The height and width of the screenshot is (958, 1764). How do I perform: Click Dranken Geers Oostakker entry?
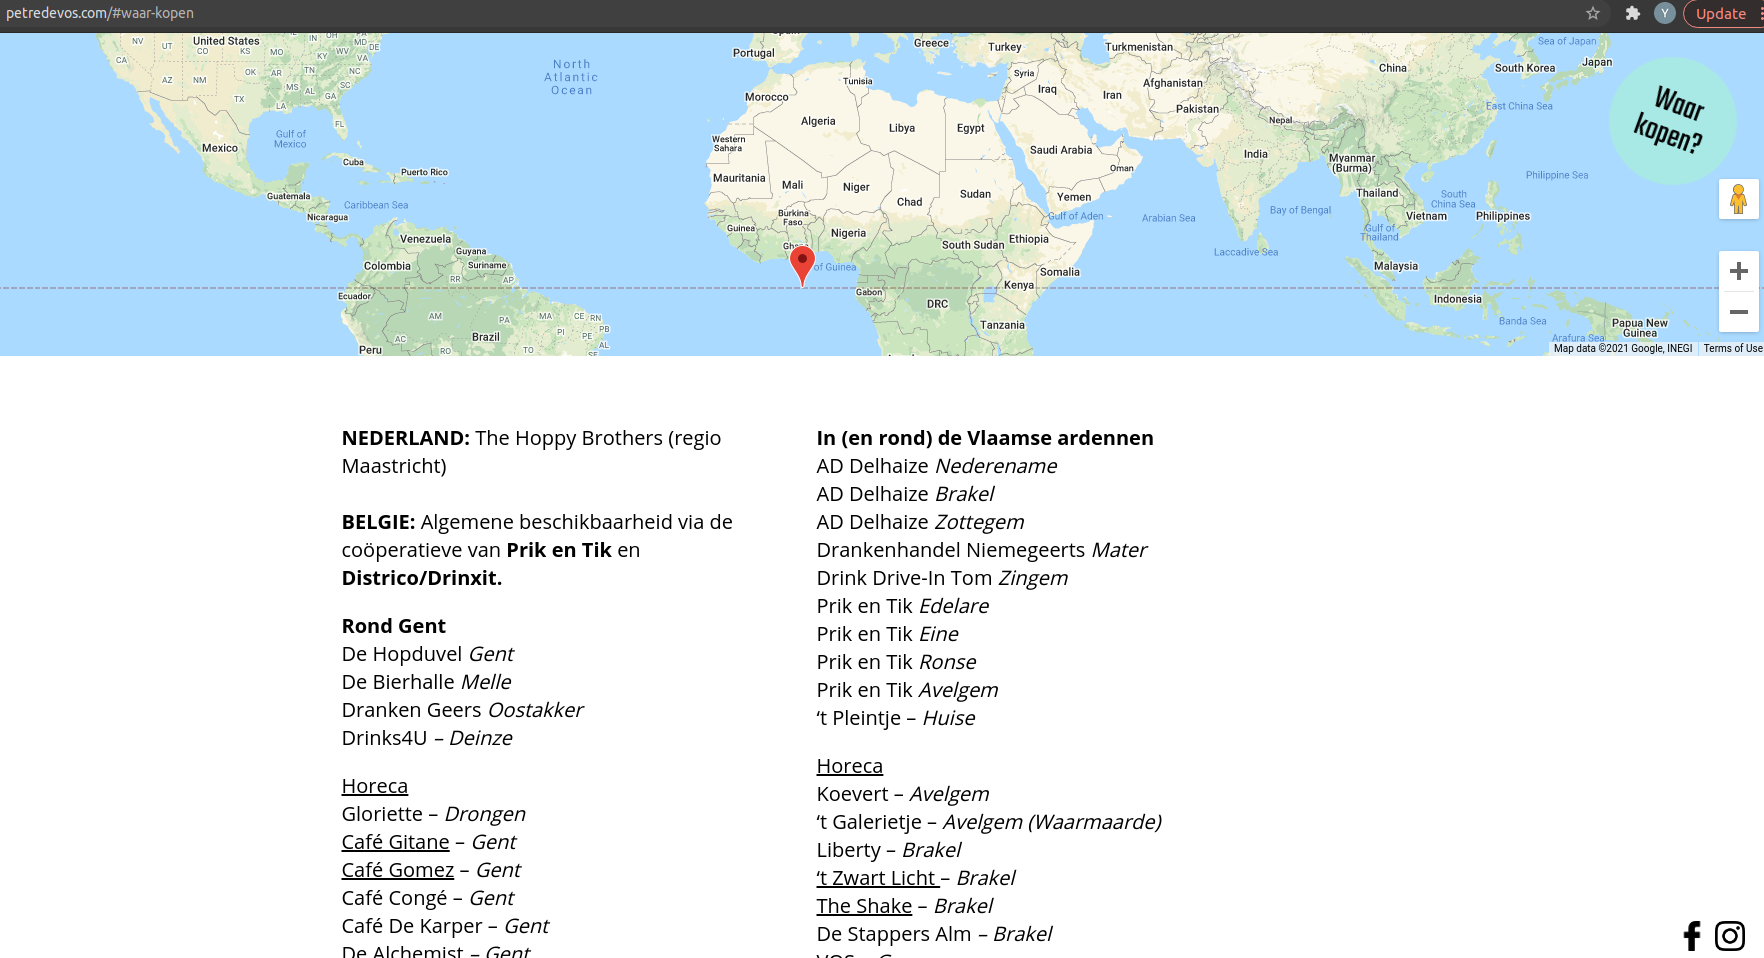point(463,710)
